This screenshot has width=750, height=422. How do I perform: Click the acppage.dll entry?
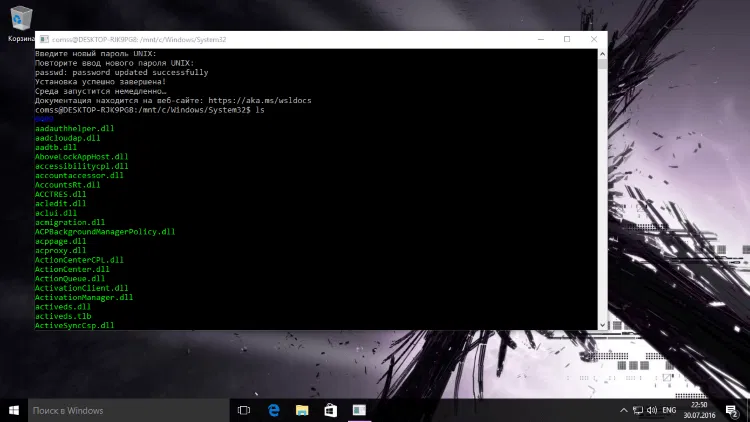tap(61, 241)
